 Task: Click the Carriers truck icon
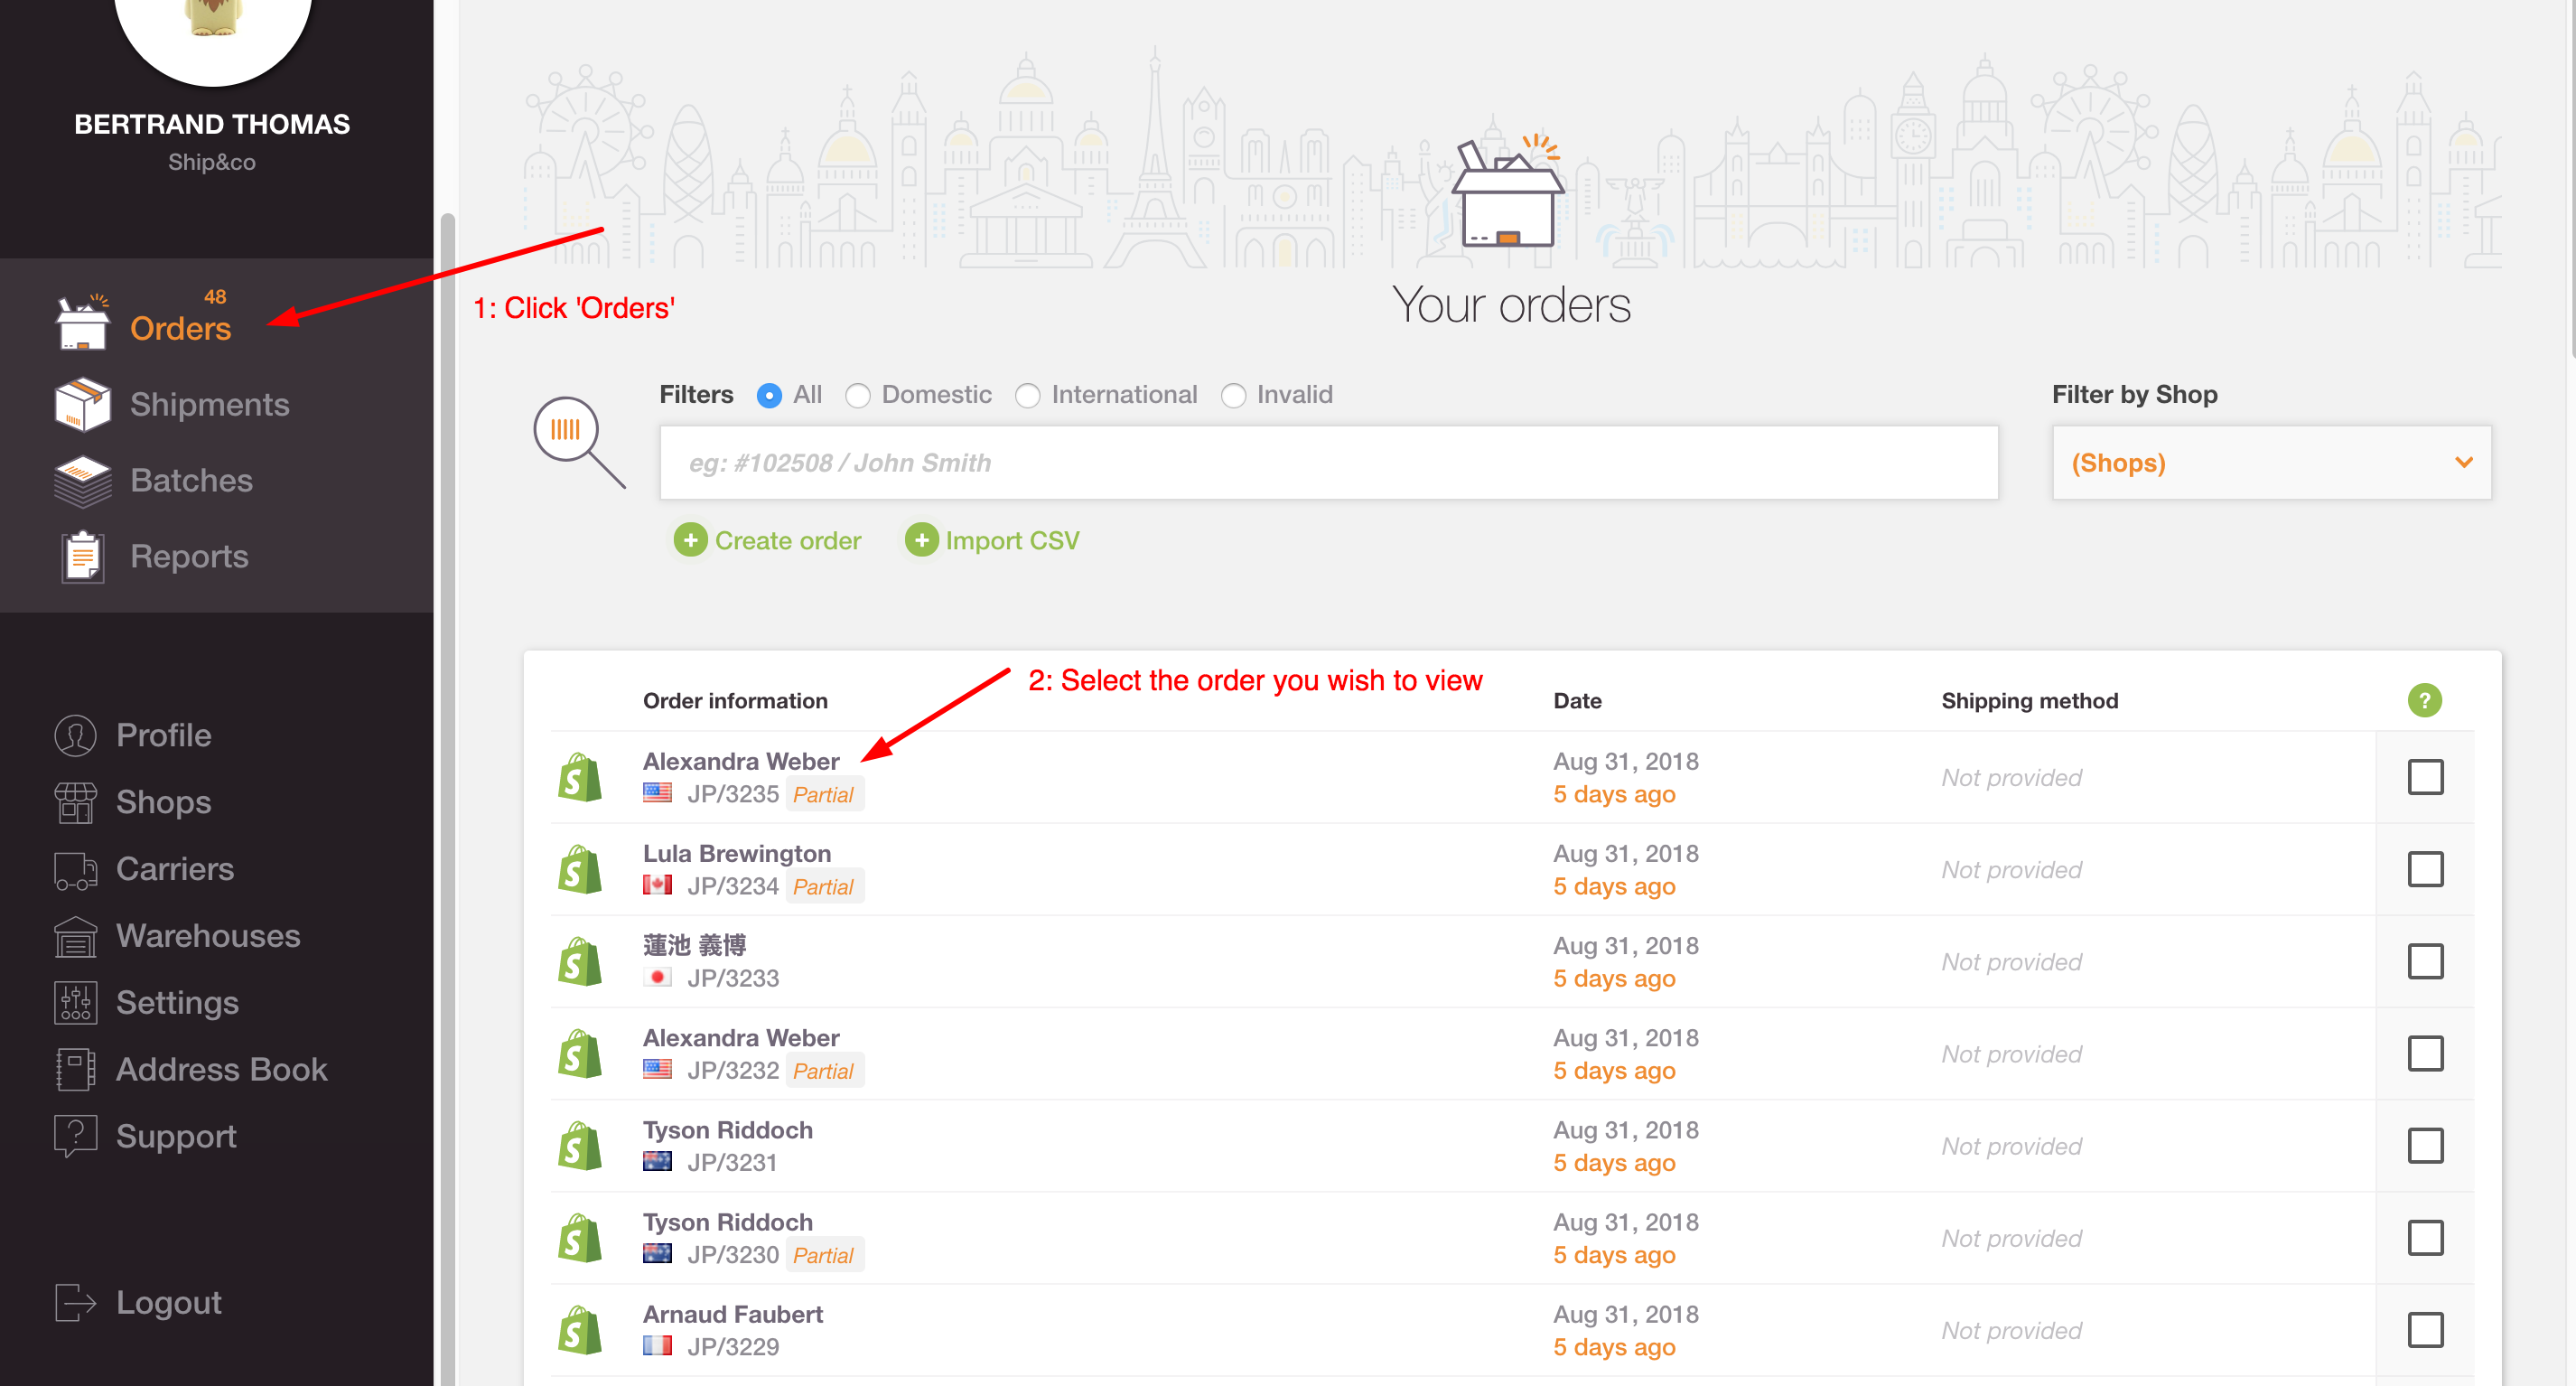pos(75,869)
